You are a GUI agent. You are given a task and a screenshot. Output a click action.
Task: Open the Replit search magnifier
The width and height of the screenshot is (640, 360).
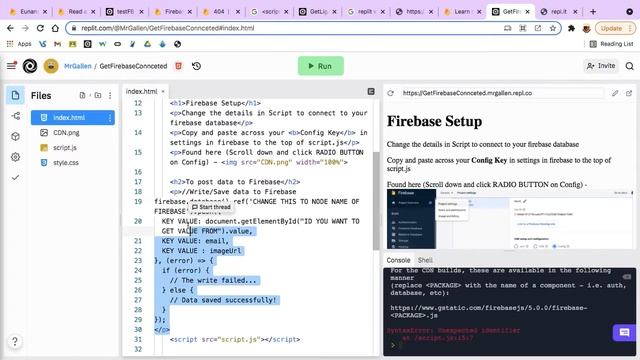coord(629,66)
